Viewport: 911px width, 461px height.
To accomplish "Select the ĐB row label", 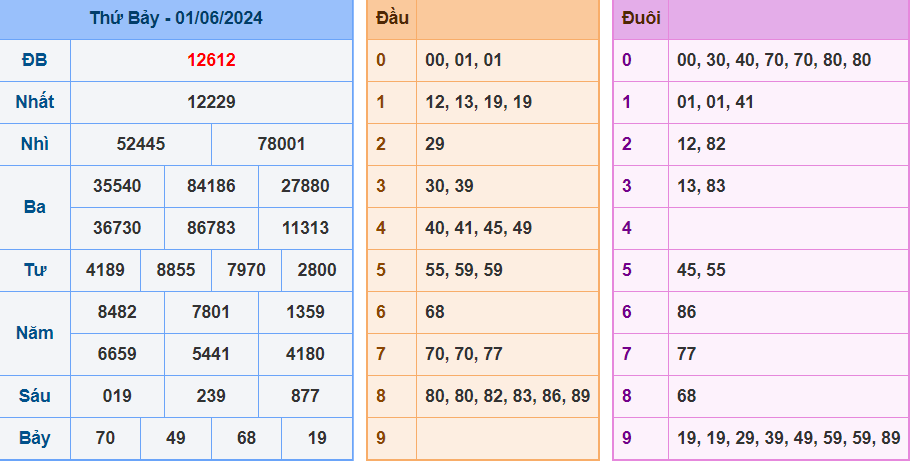I will [35, 60].
